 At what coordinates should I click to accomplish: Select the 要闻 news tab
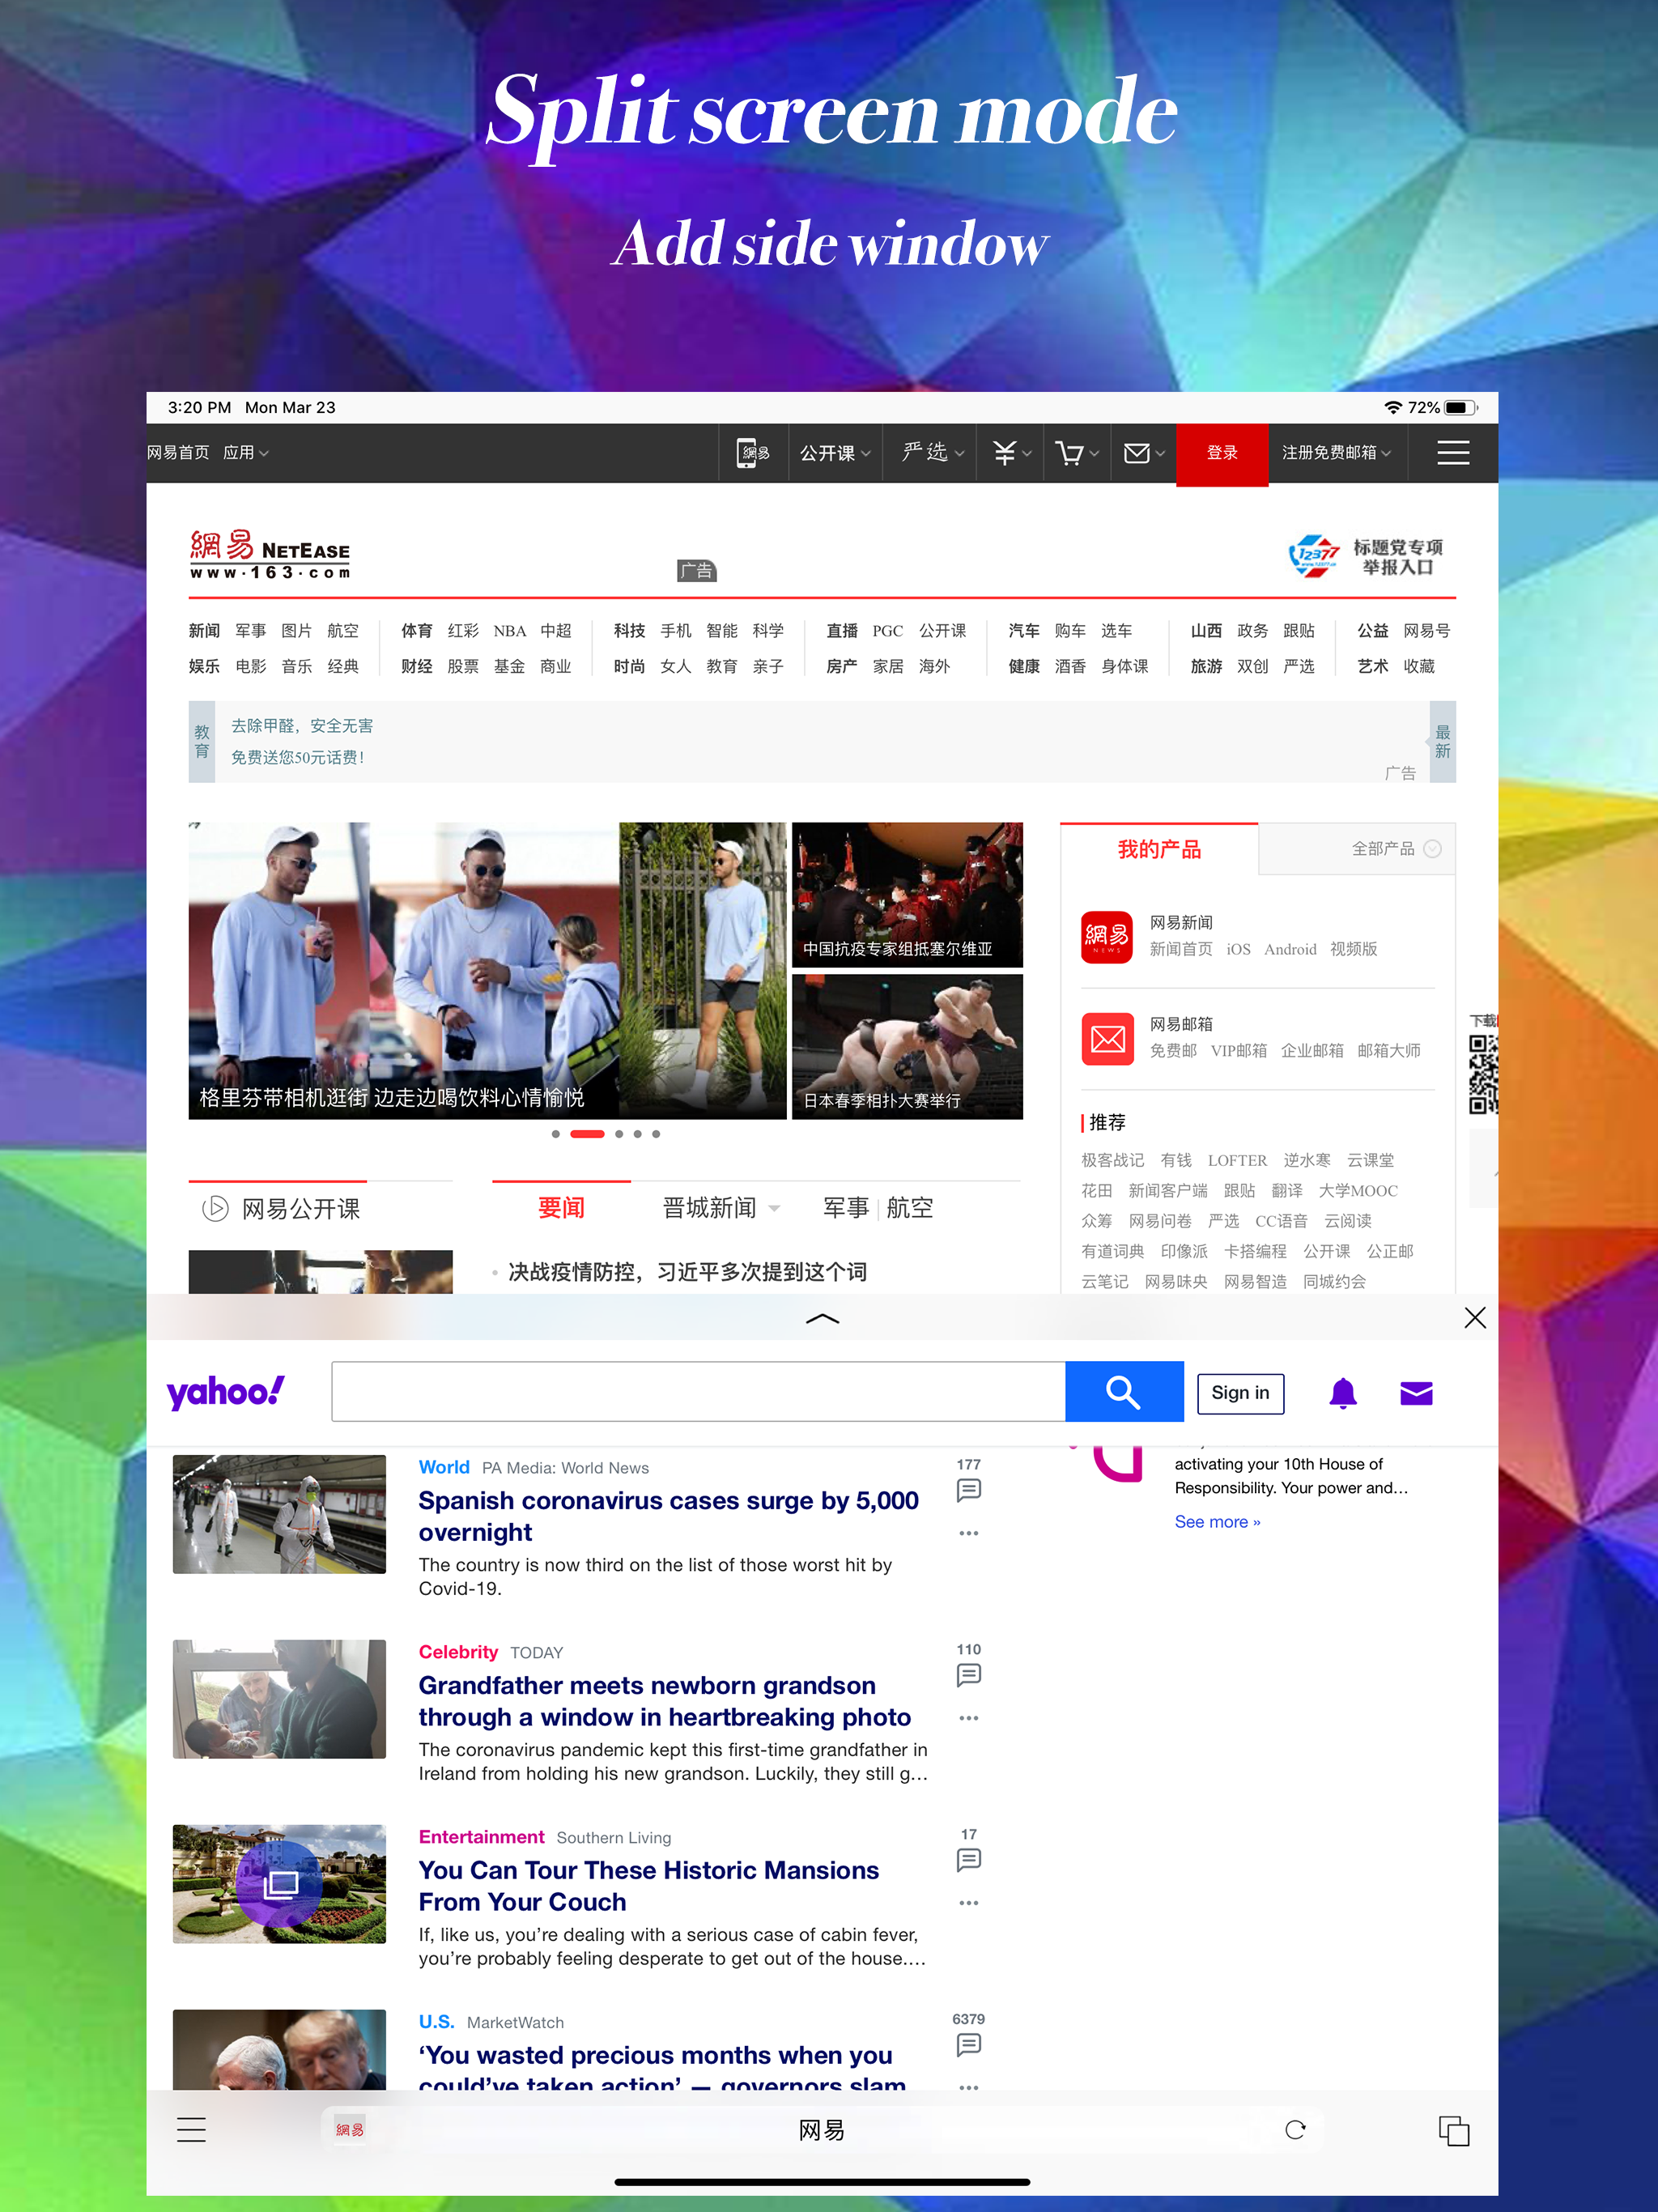point(561,1208)
